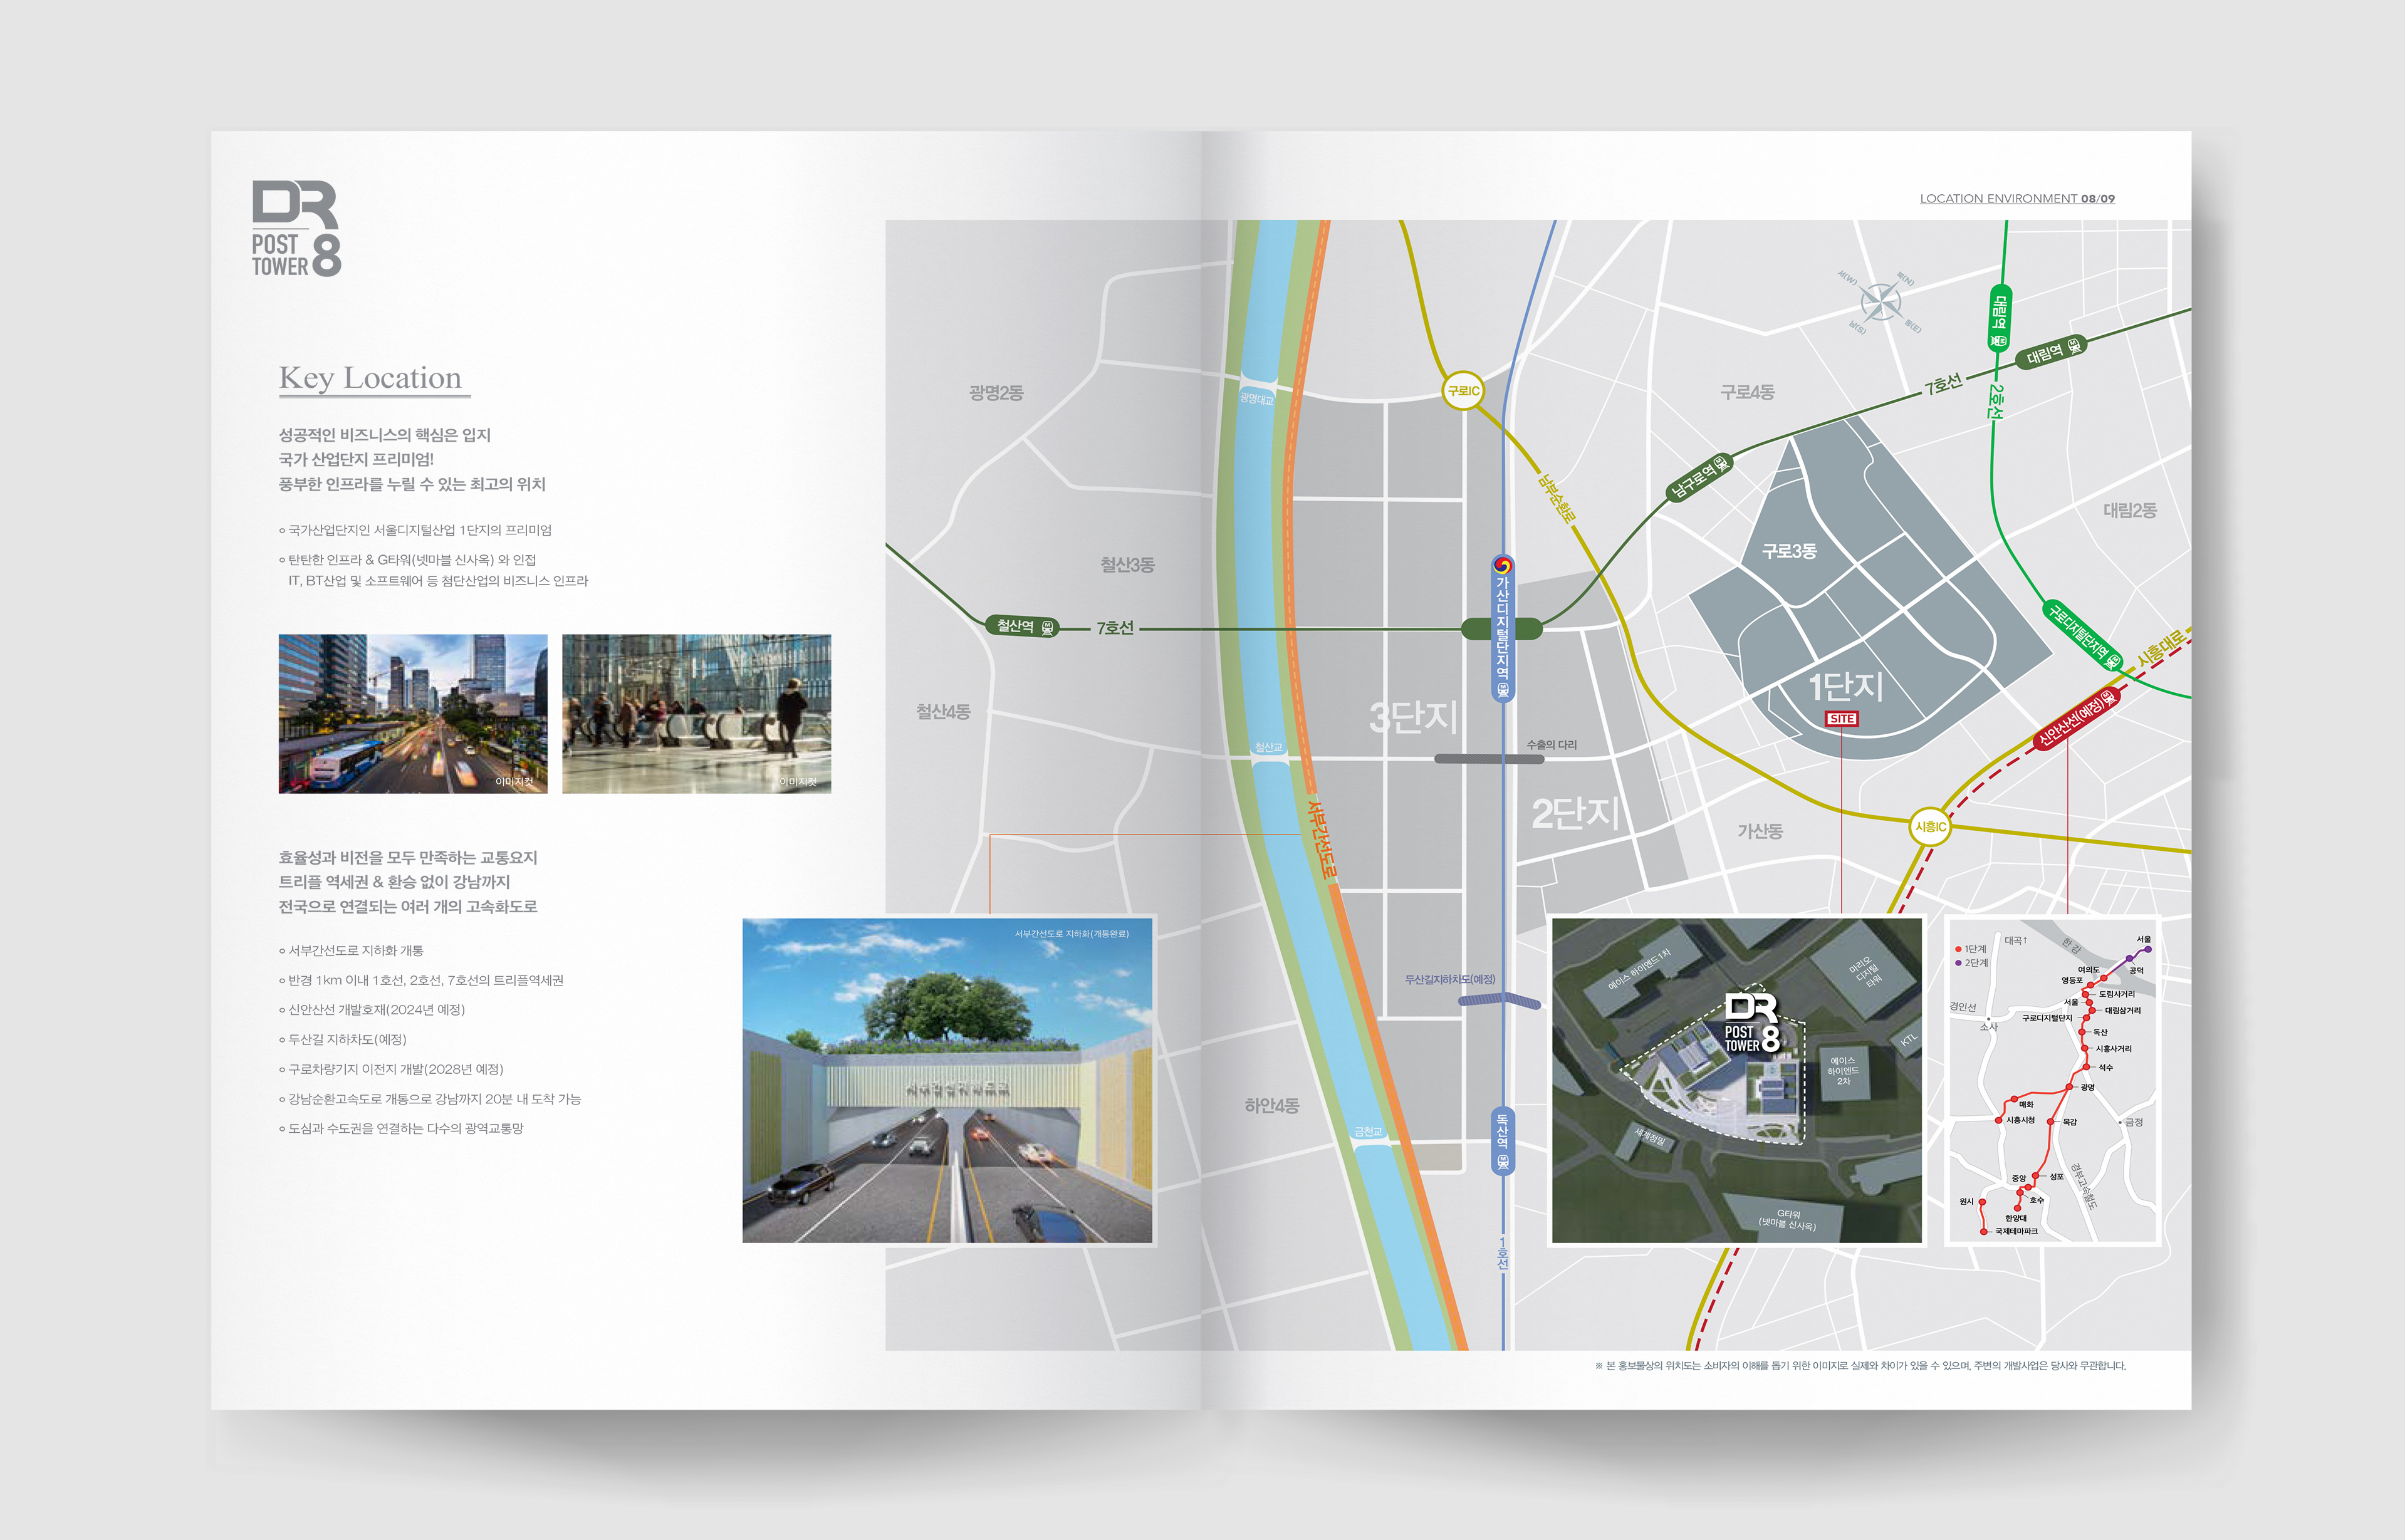This screenshot has width=2405, height=1540.
Task: Click the blue 가산디지털단지역 station badge
Action: [1502, 628]
